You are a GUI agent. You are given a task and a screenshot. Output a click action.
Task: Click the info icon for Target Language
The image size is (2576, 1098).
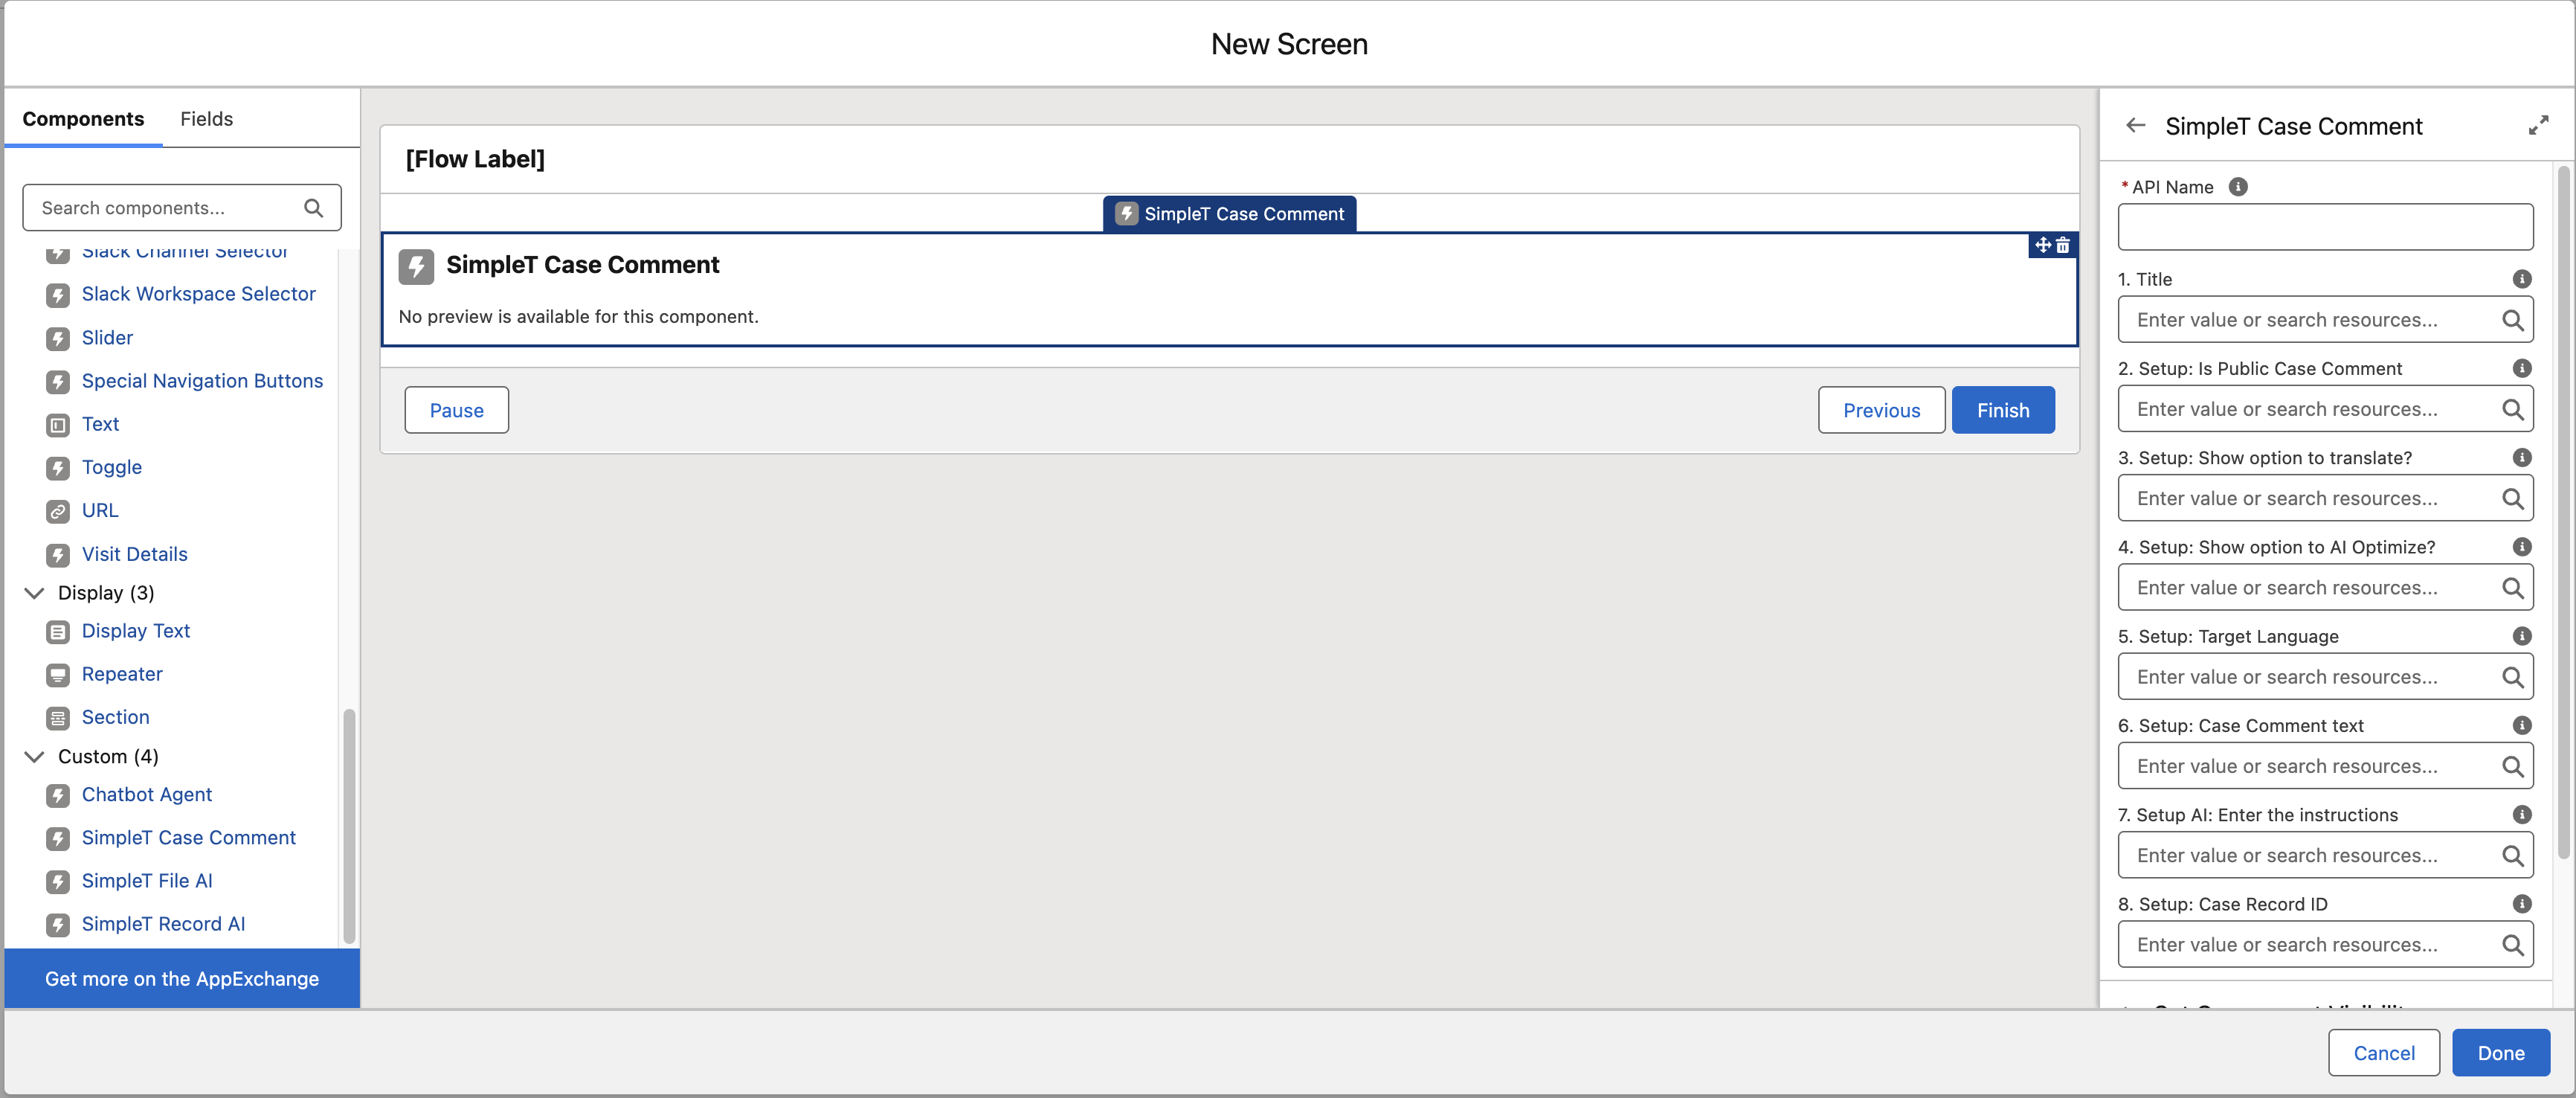click(x=2522, y=636)
